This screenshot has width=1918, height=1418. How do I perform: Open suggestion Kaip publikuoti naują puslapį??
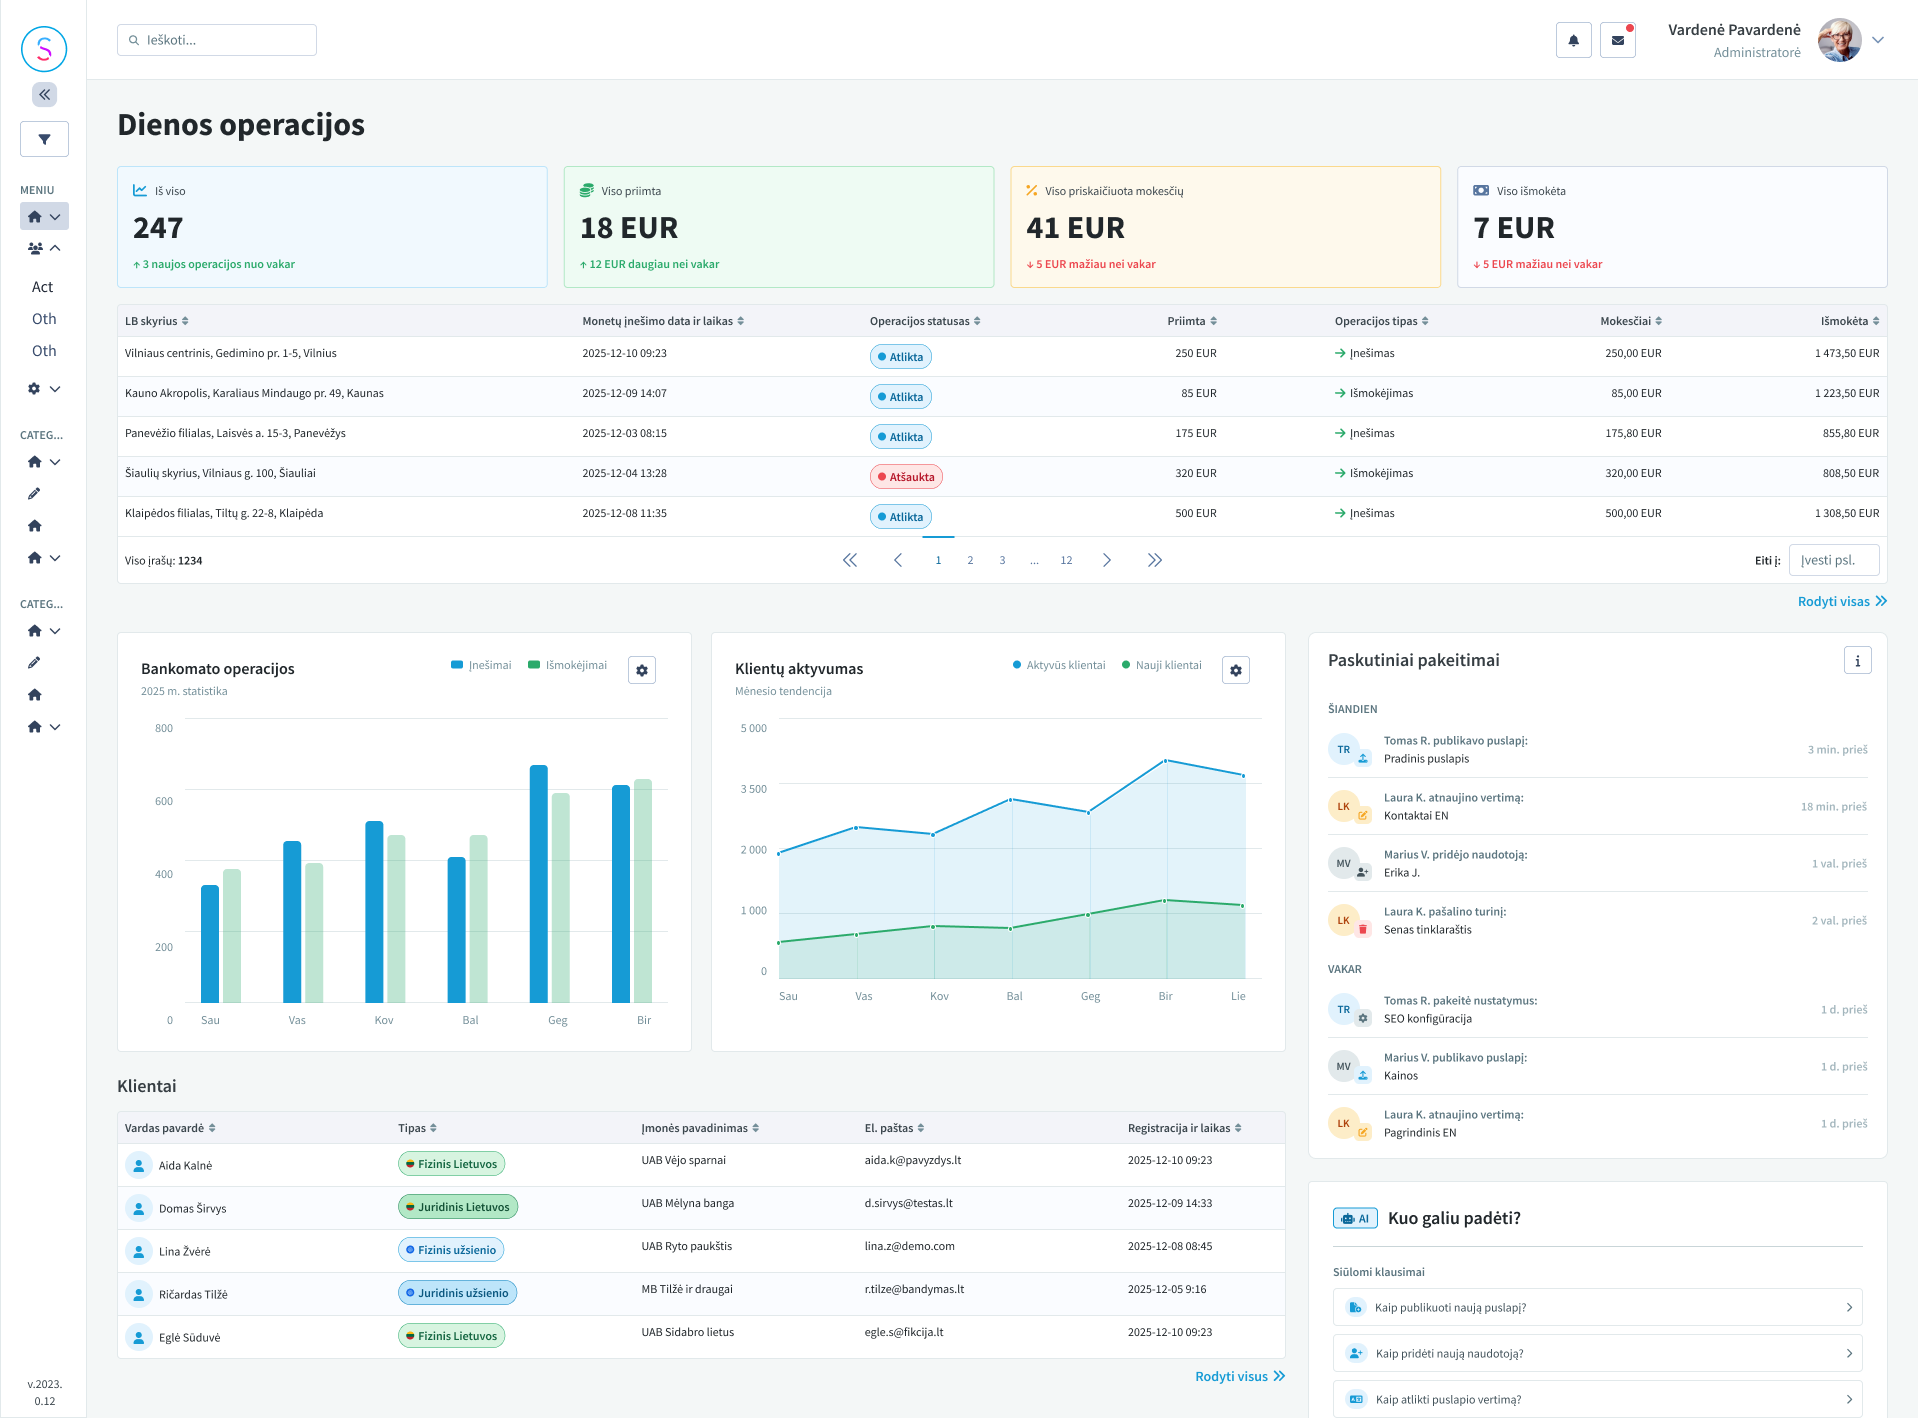click(x=1597, y=1307)
